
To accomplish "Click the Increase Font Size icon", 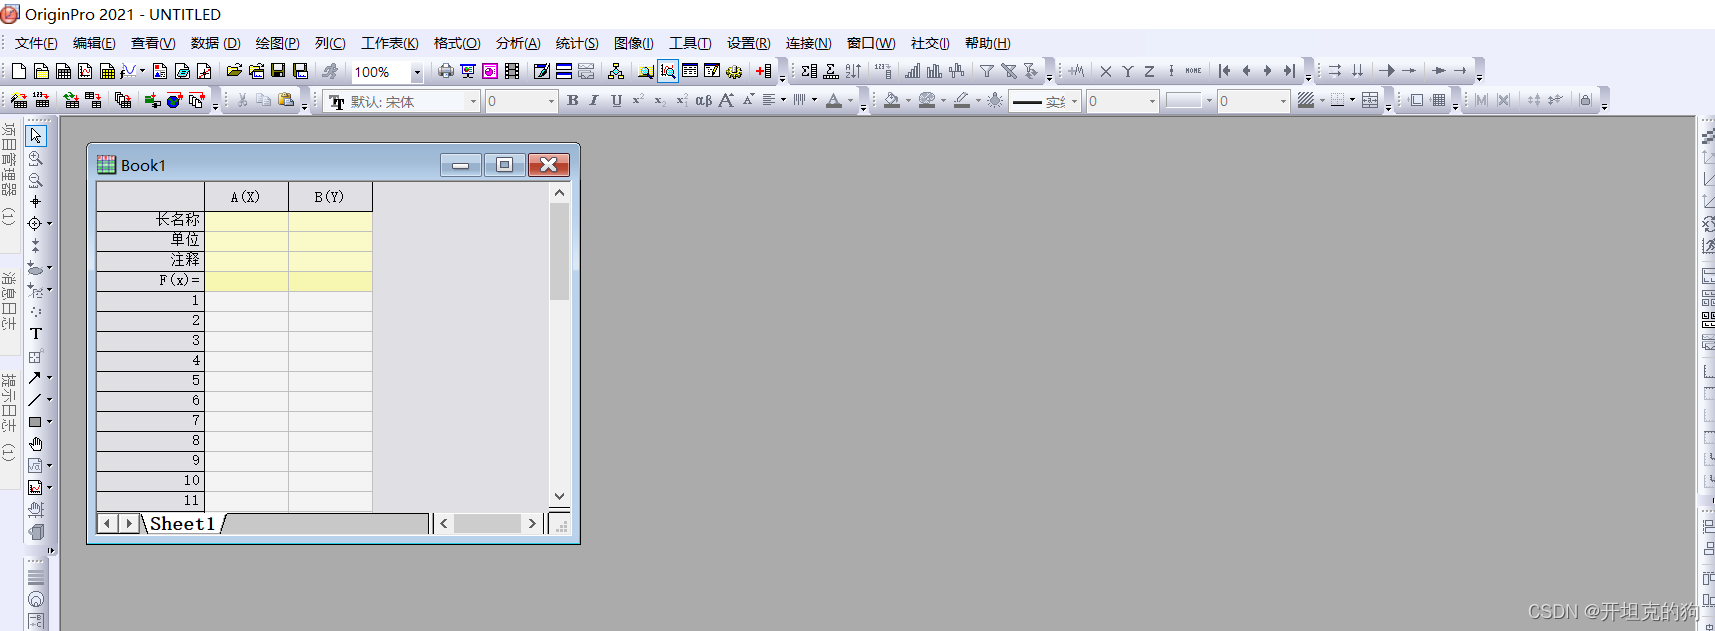I will pos(726,100).
